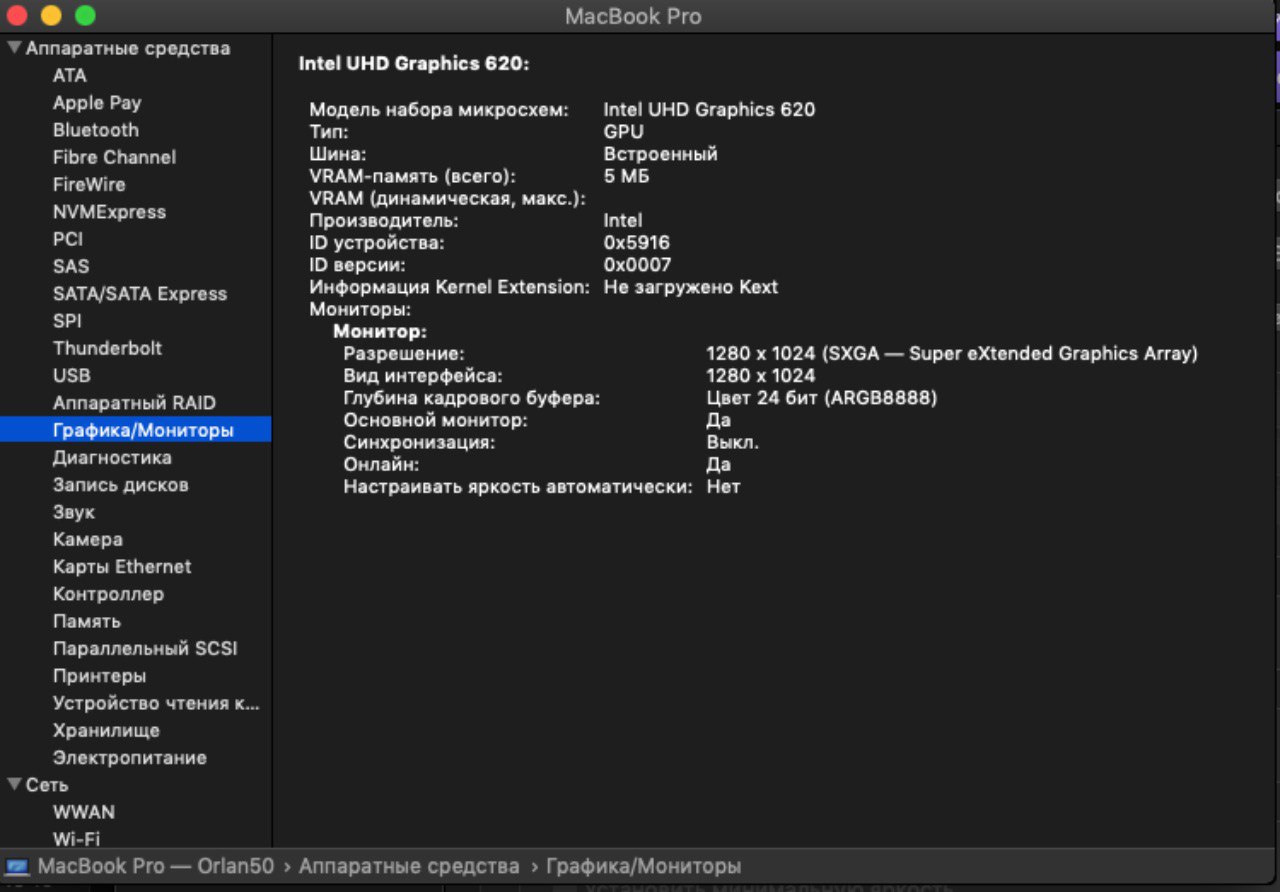Select Запись дисков entry
This screenshot has width=1280, height=892.
tap(120, 485)
